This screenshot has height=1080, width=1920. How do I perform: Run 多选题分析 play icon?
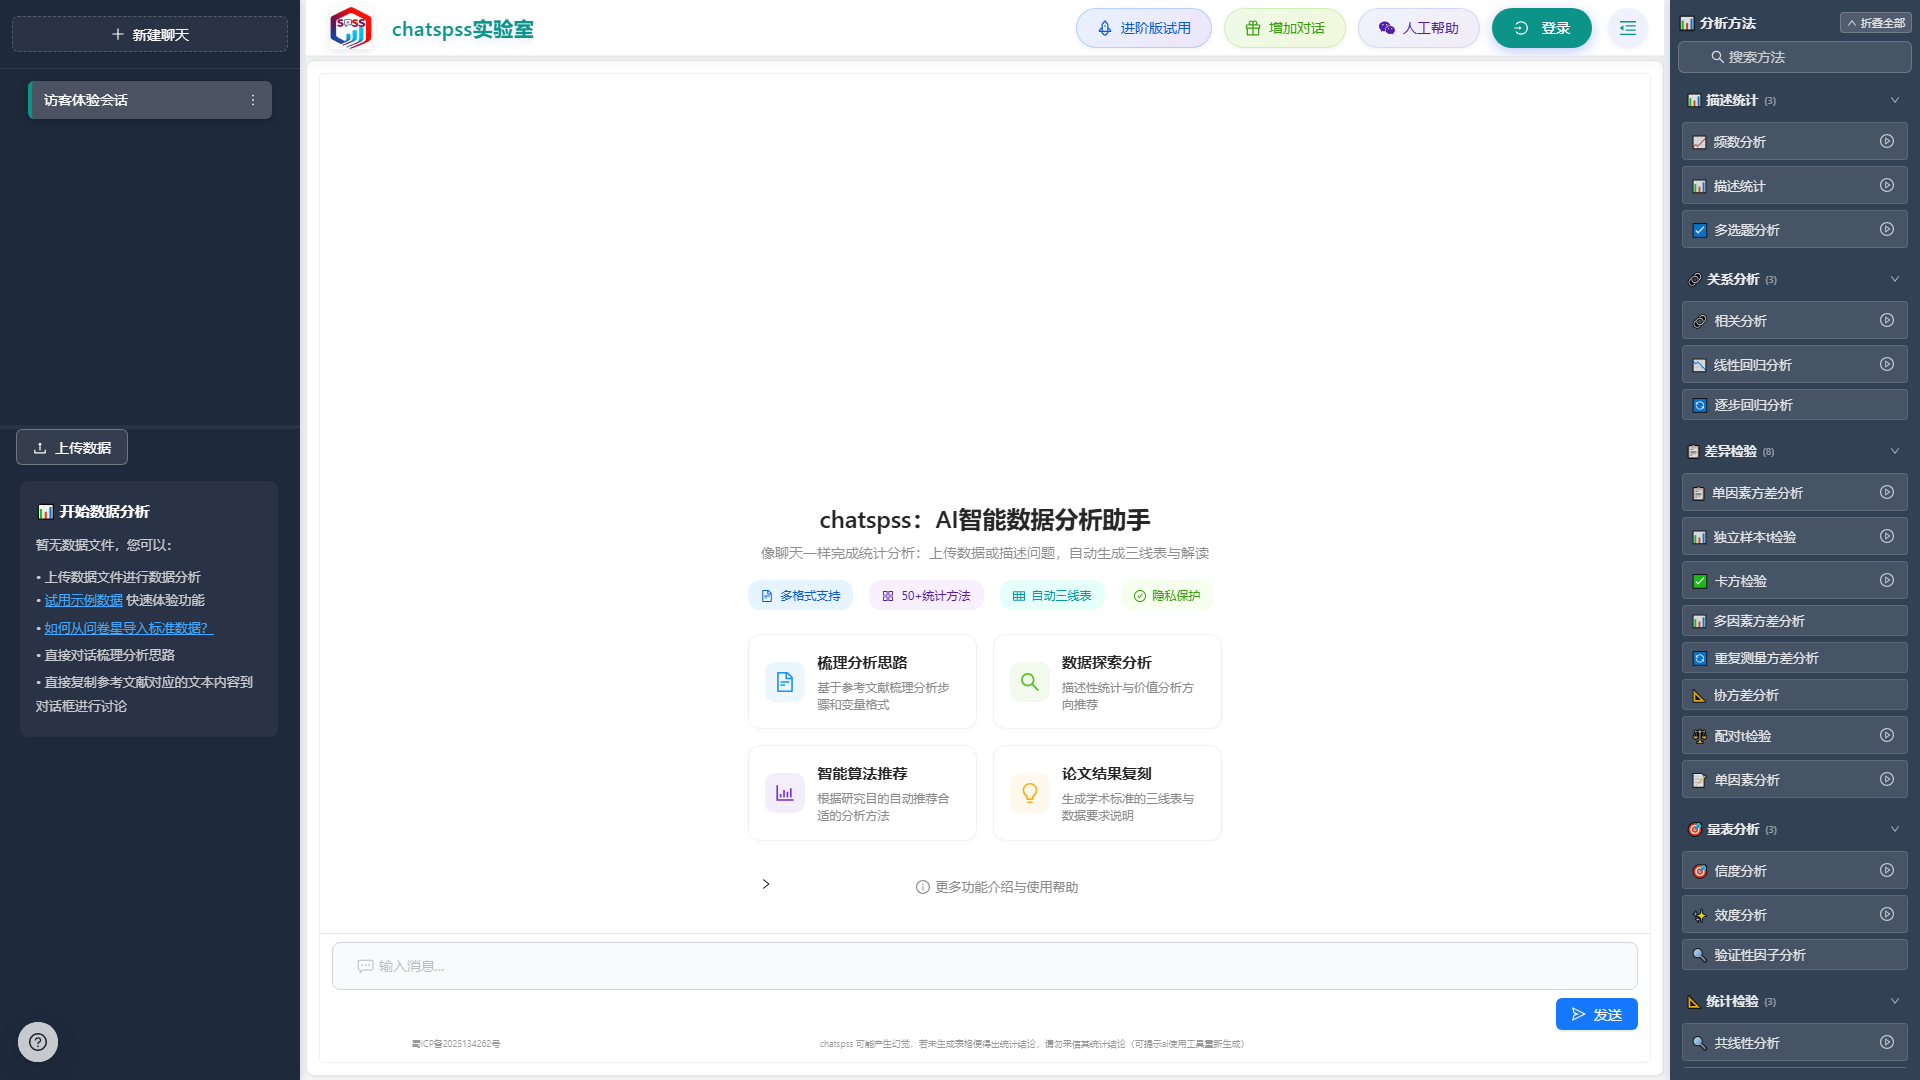click(x=1887, y=230)
